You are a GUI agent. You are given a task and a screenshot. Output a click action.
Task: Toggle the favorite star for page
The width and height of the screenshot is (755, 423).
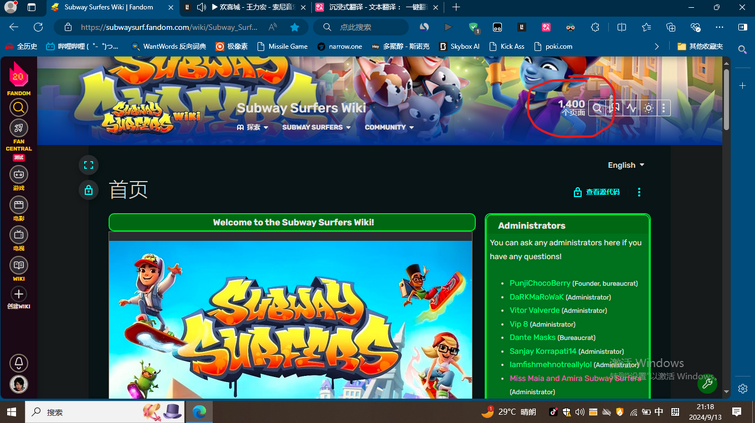click(295, 27)
